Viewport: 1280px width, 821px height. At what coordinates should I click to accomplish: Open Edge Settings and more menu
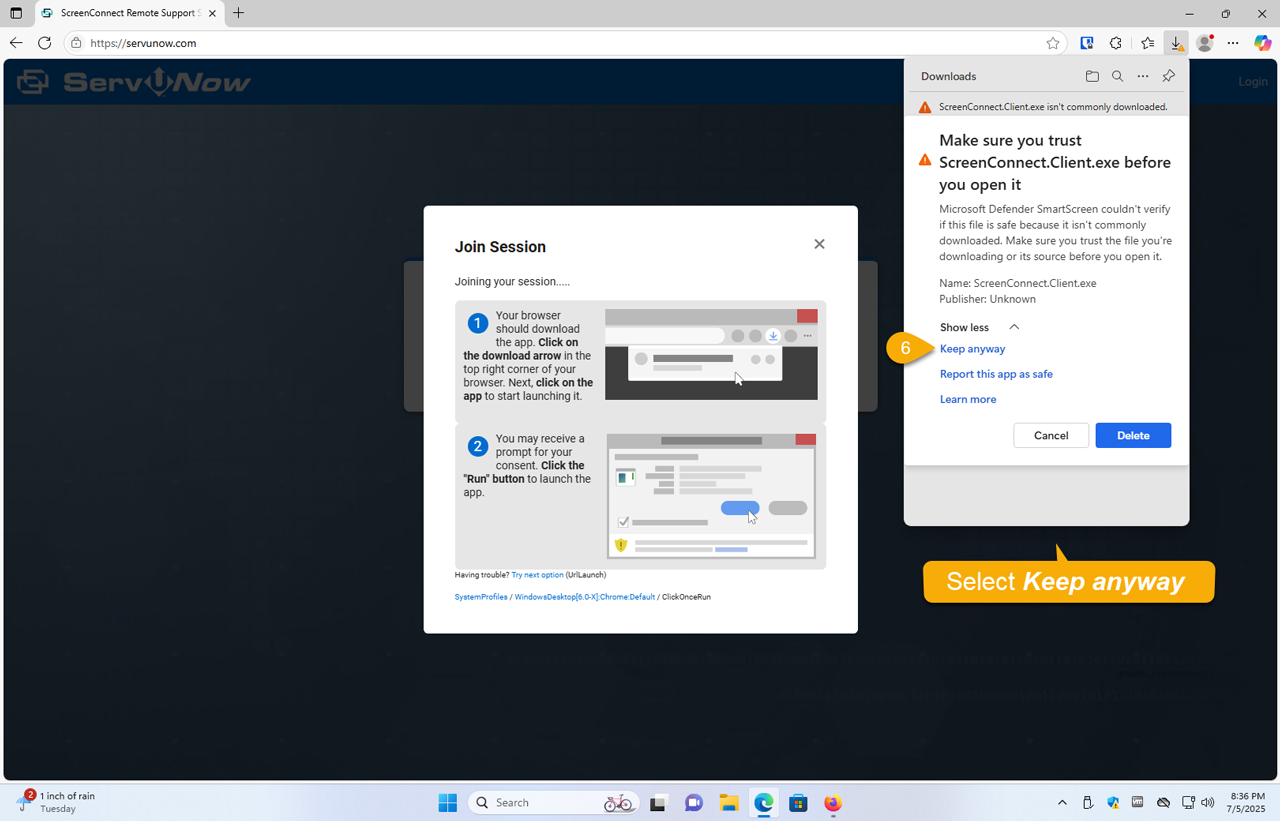(x=1233, y=43)
